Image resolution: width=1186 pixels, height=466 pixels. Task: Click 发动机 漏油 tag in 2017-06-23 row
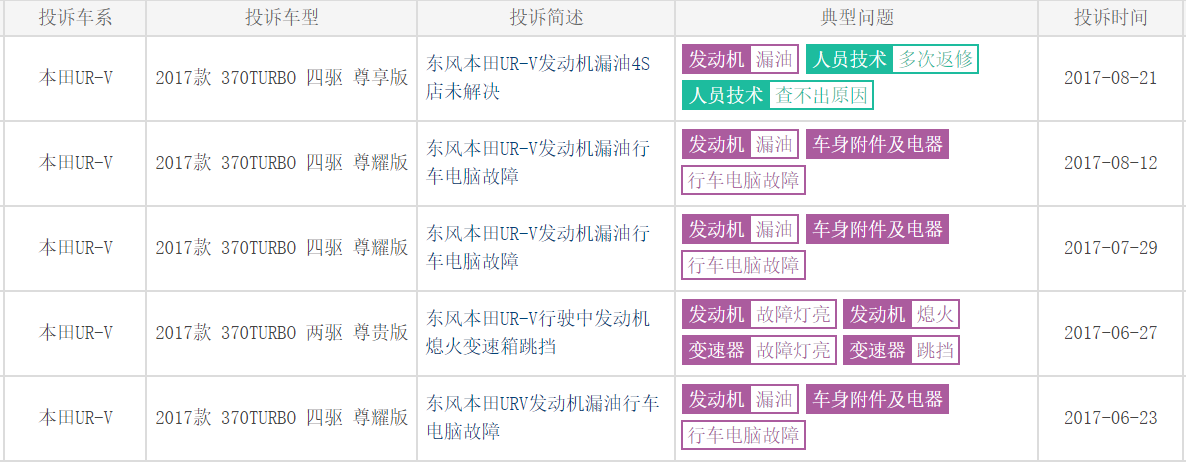[740, 399]
